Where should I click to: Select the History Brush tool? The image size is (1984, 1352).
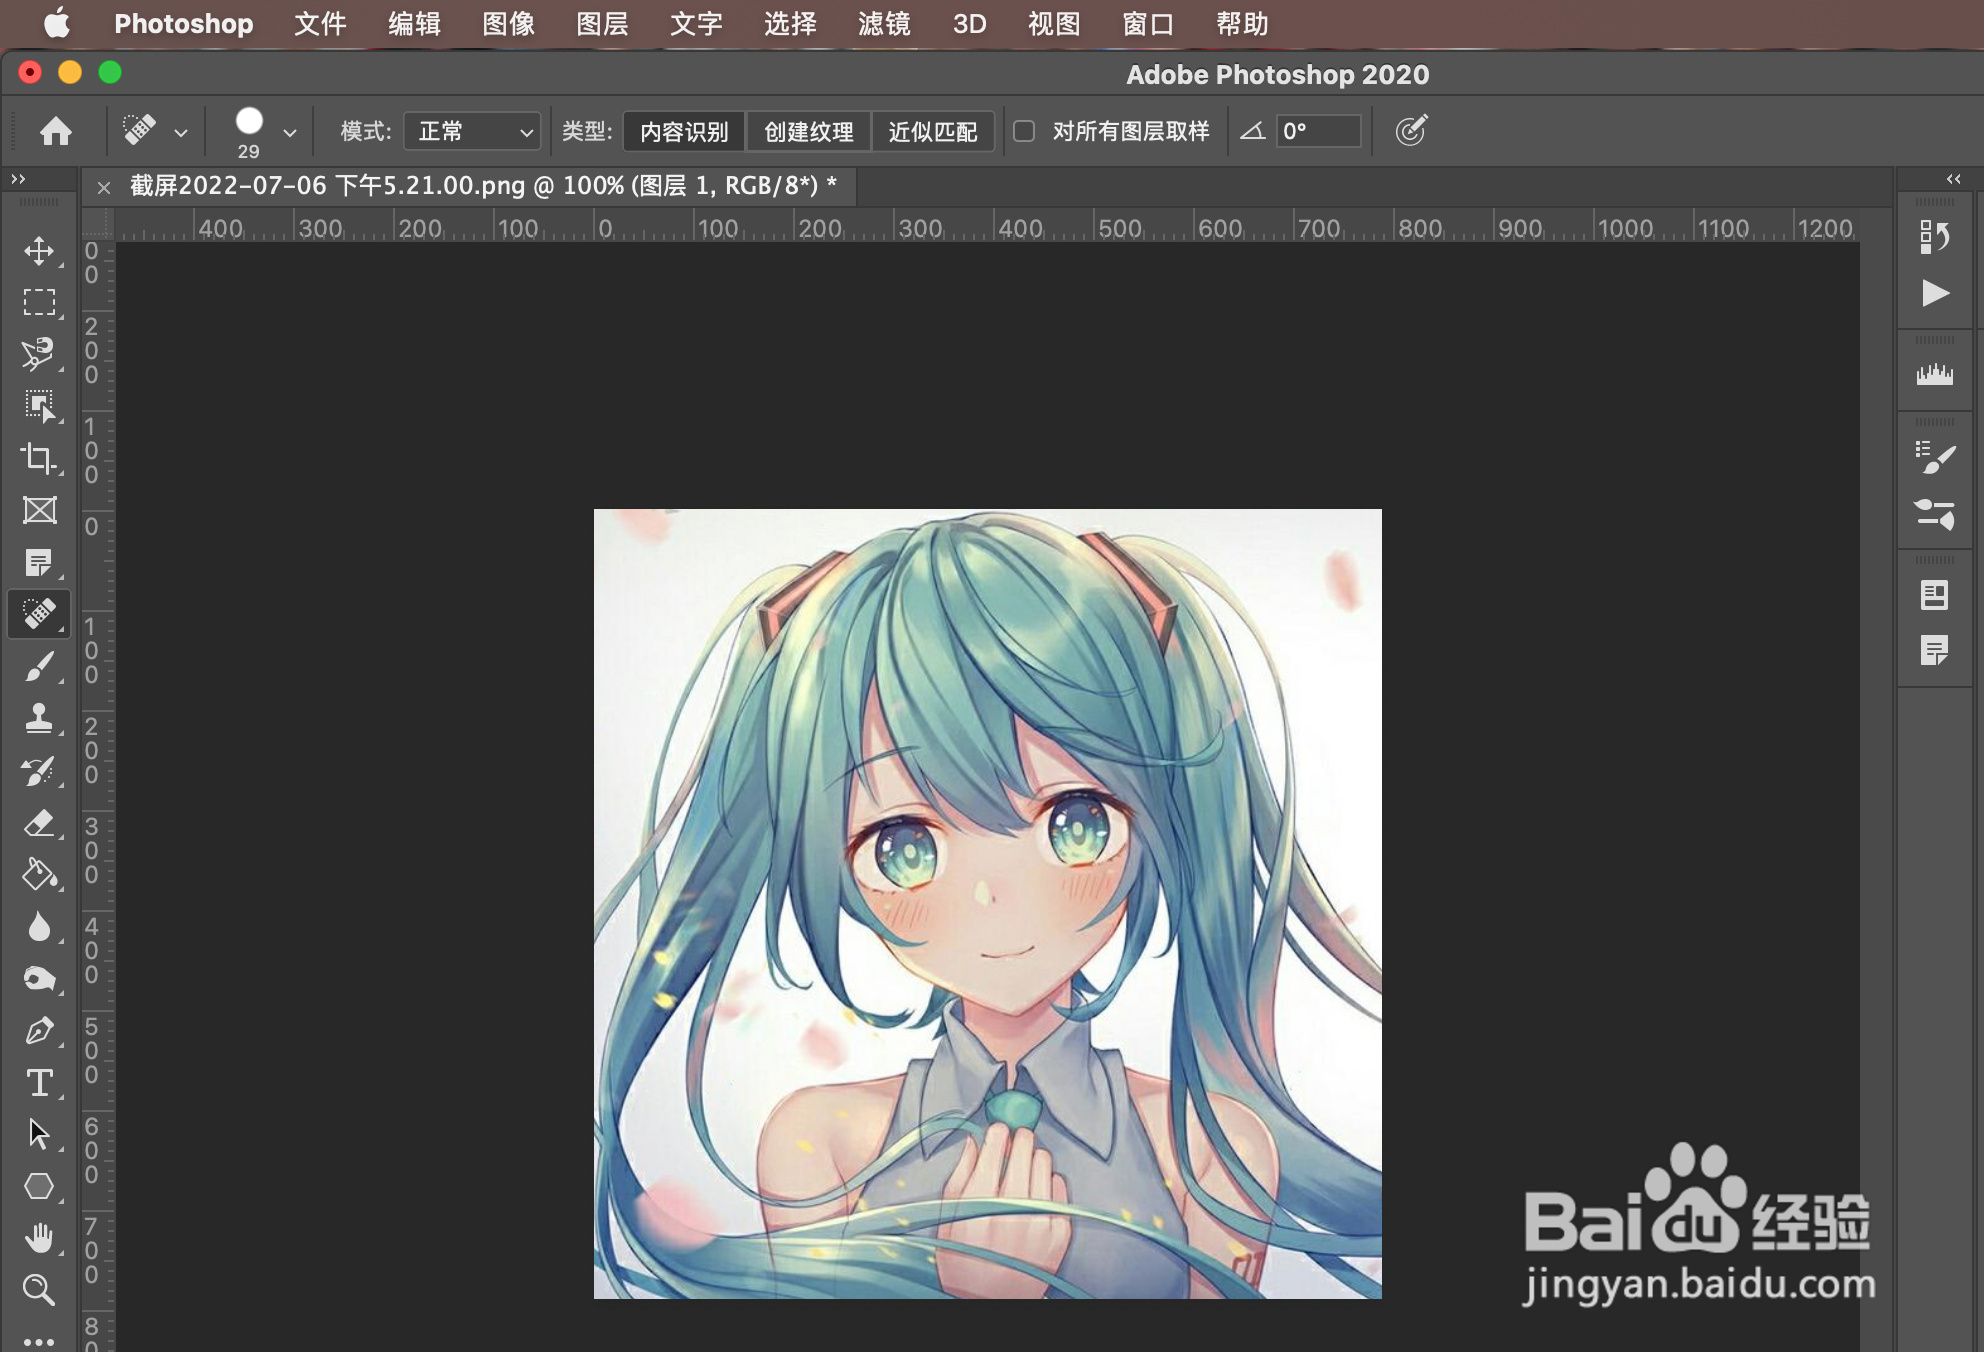[39, 770]
